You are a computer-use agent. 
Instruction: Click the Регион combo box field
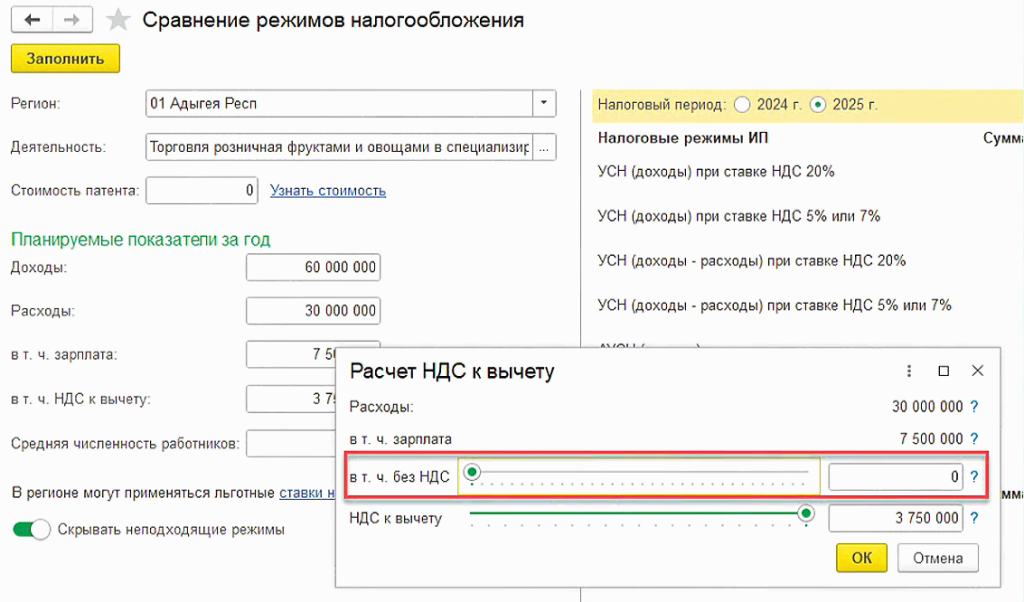(338, 103)
